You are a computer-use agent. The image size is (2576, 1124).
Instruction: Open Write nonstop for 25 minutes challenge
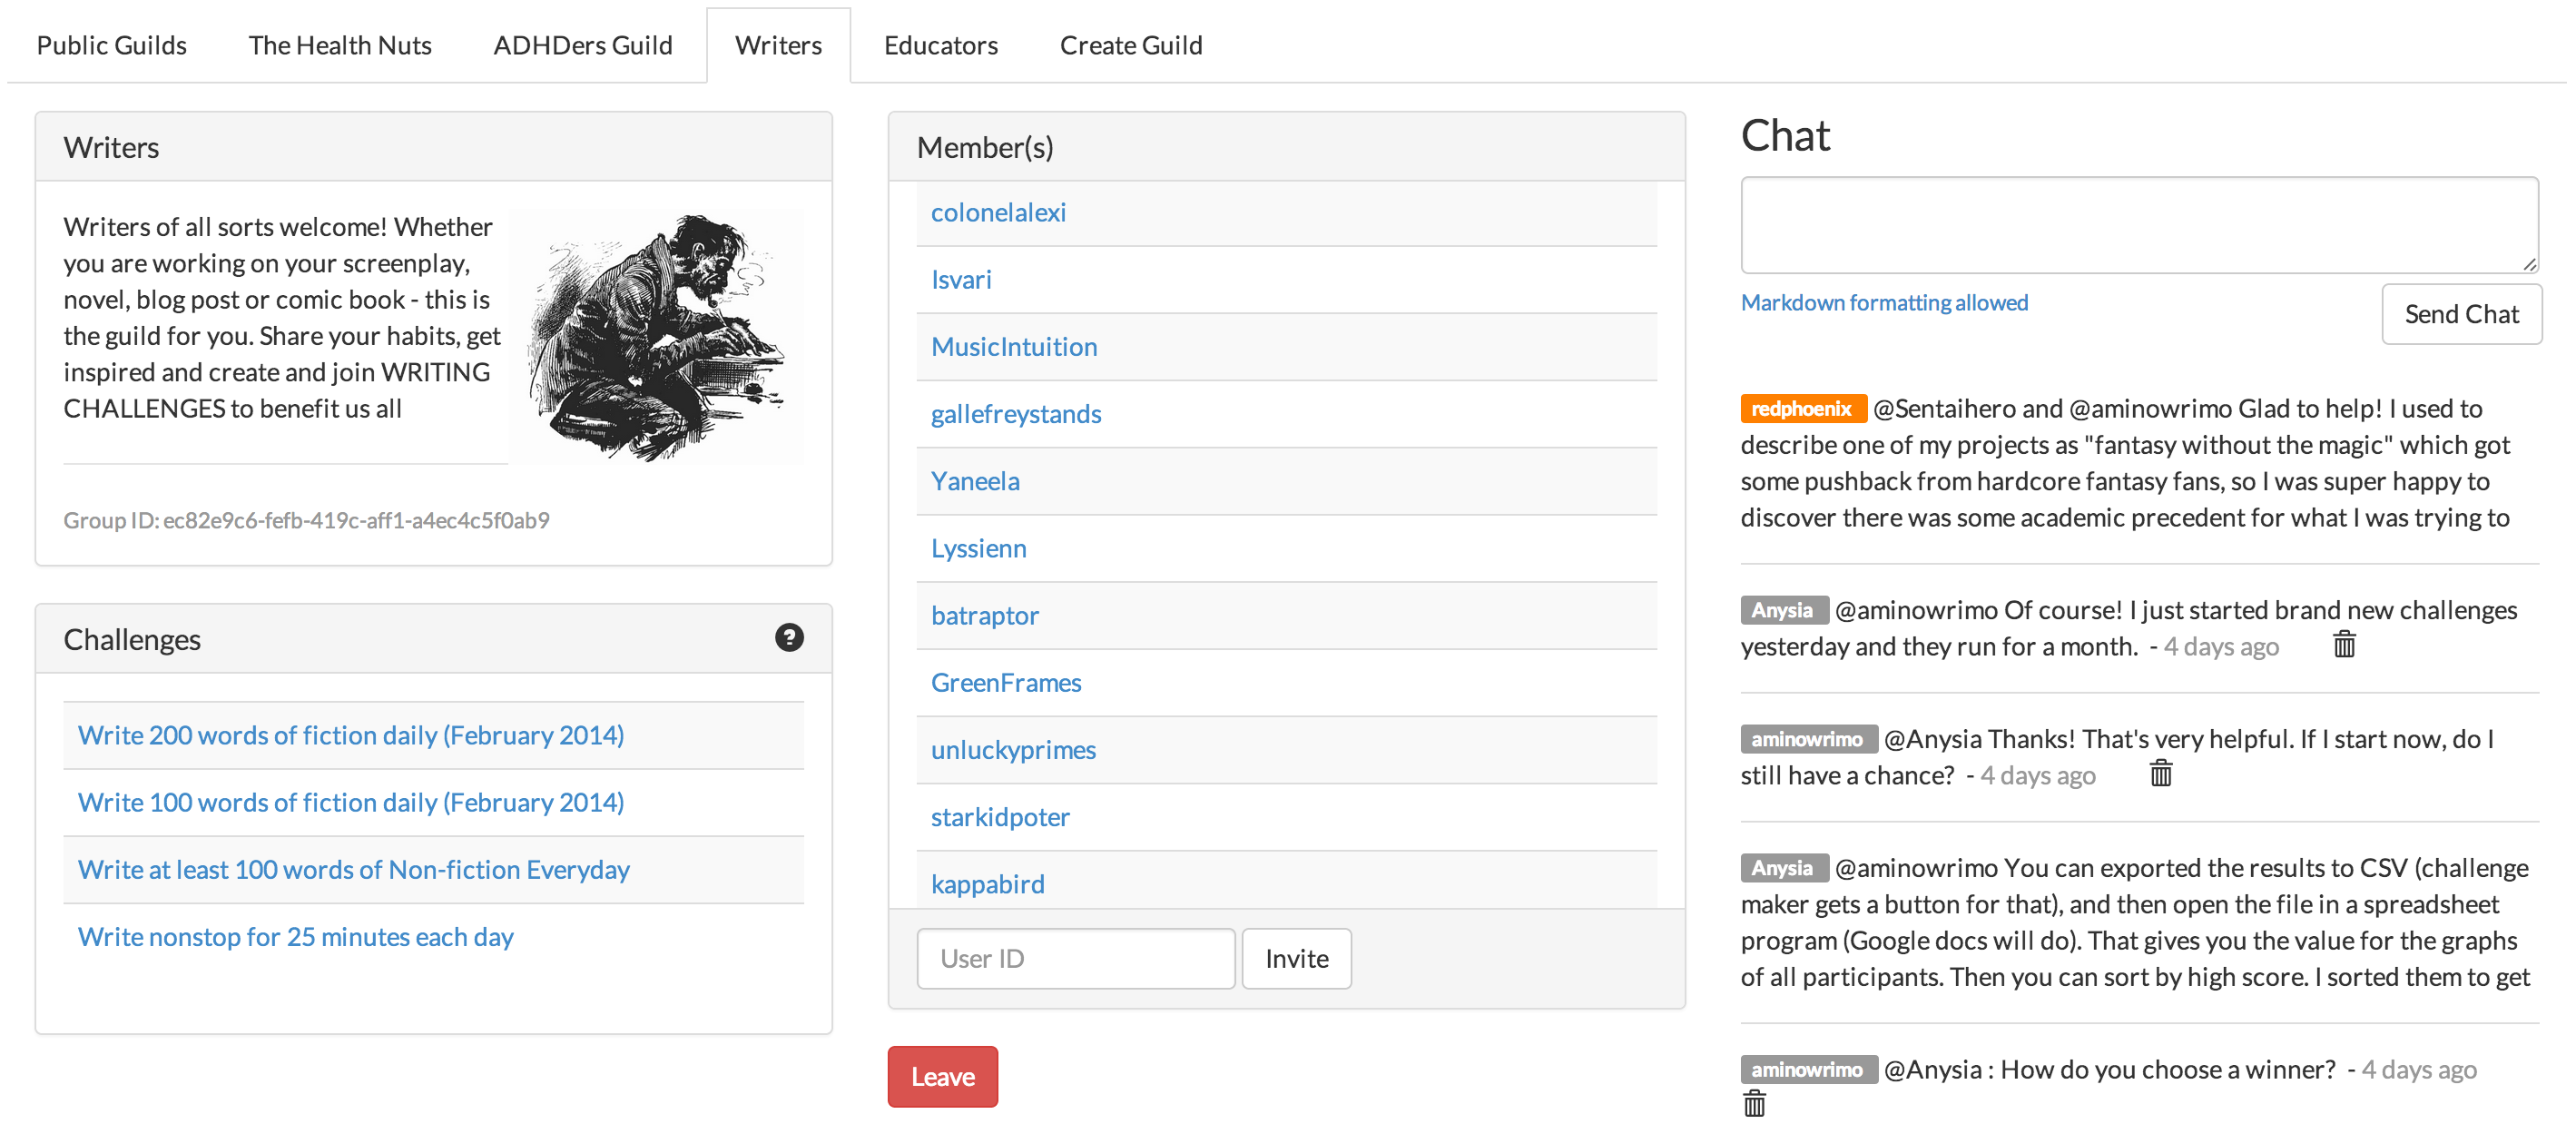(x=296, y=936)
